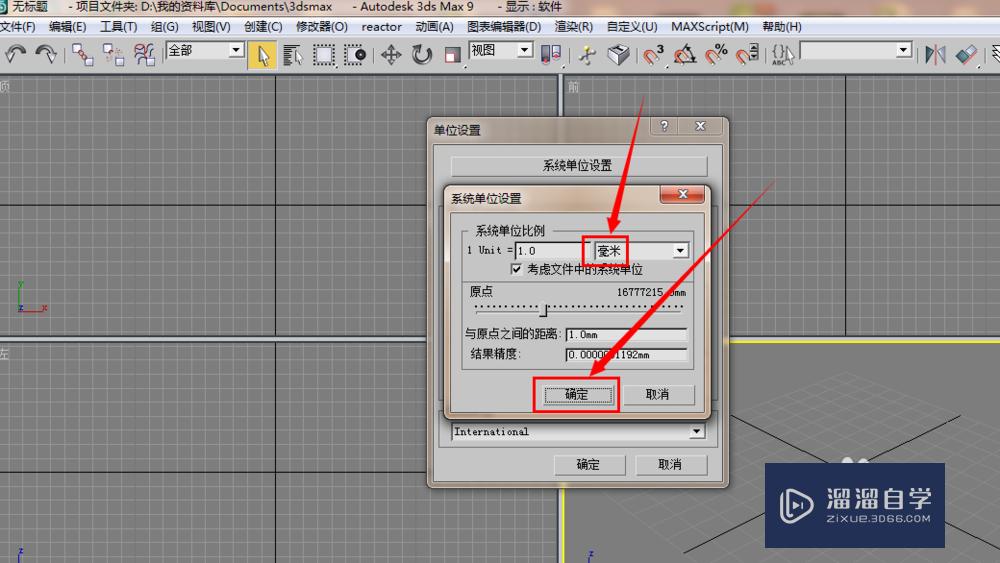Open the 图表编辑器(D) menu
1000x563 pixels.
tap(504, 27)
